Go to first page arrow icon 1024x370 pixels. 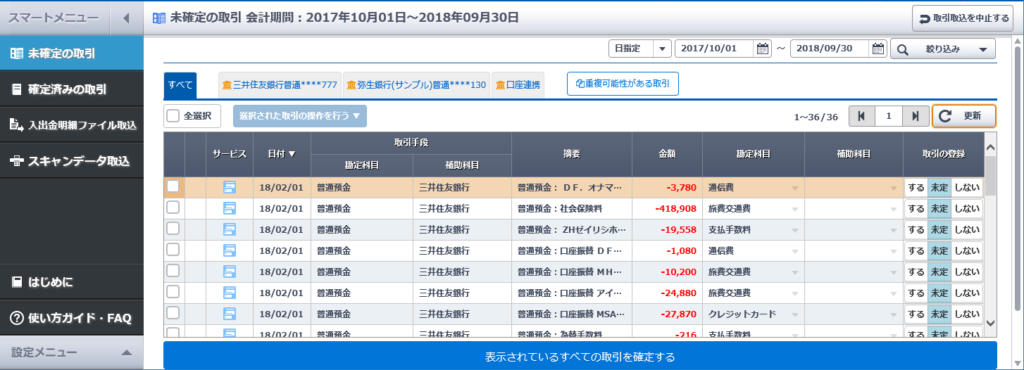coord(861,116)
